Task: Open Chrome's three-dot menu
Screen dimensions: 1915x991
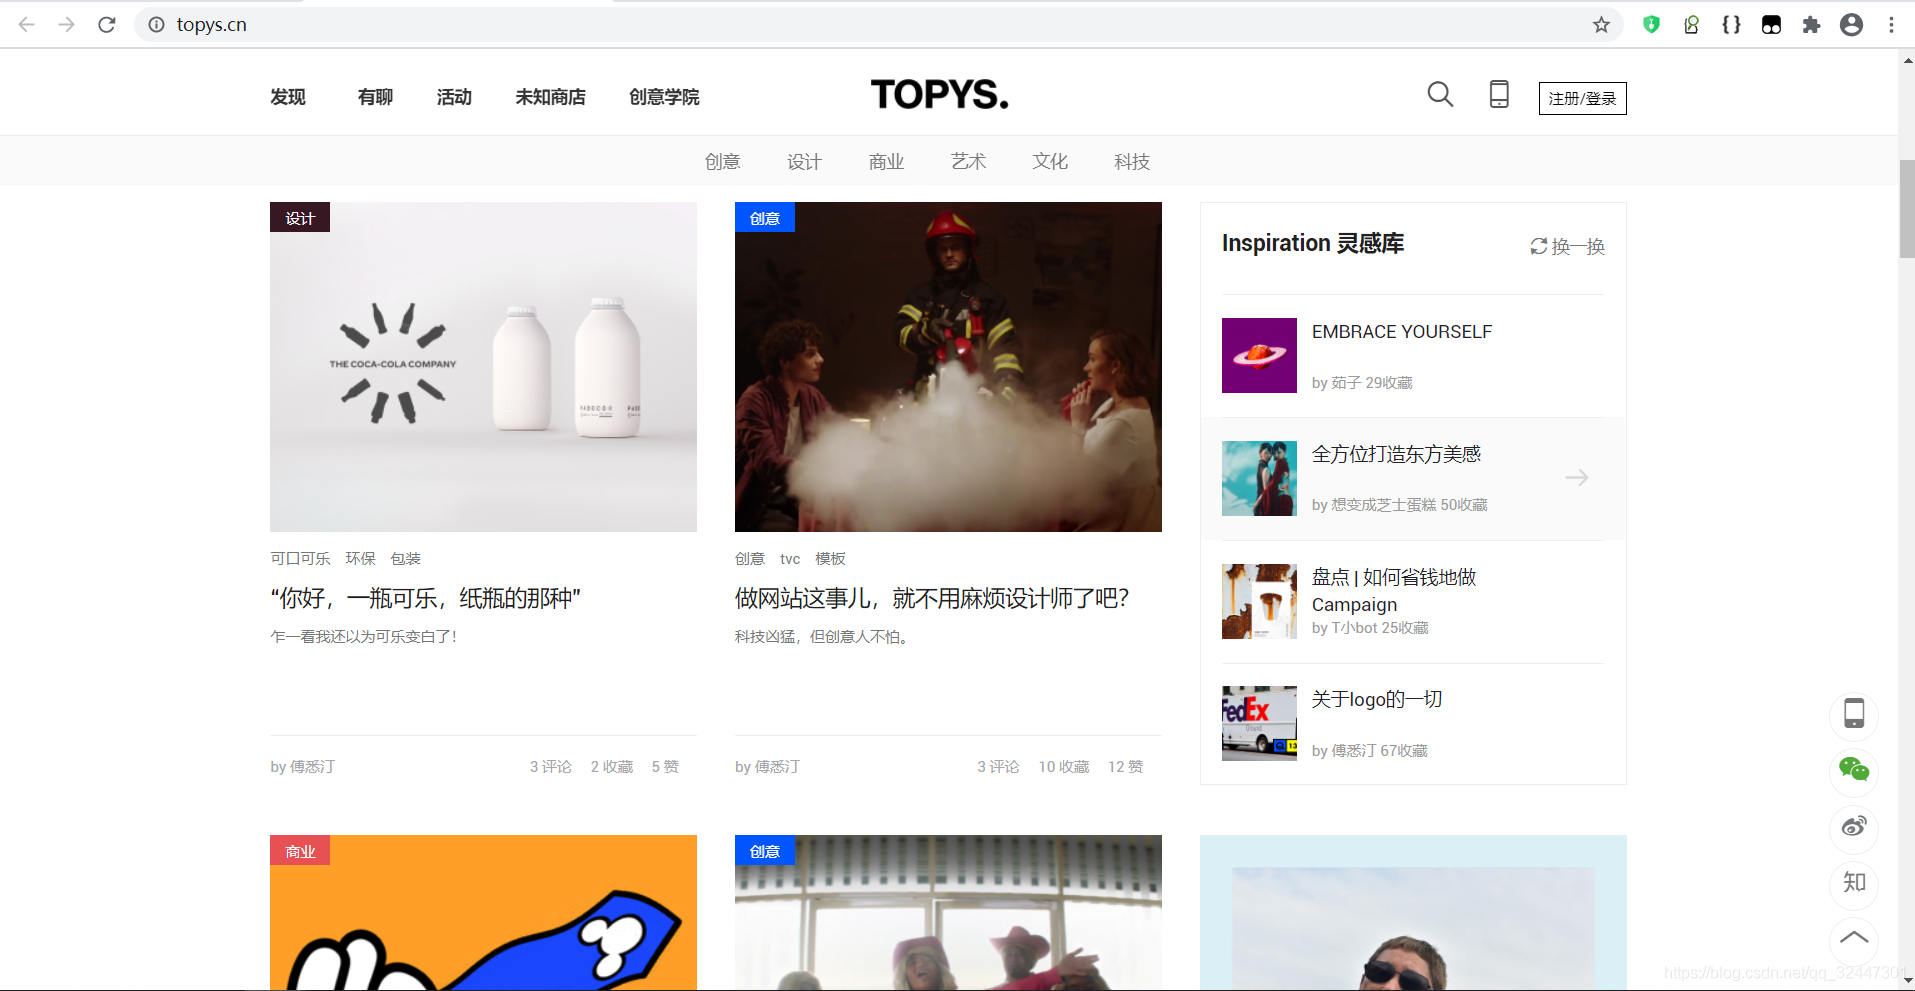Action: [1891, 25]
